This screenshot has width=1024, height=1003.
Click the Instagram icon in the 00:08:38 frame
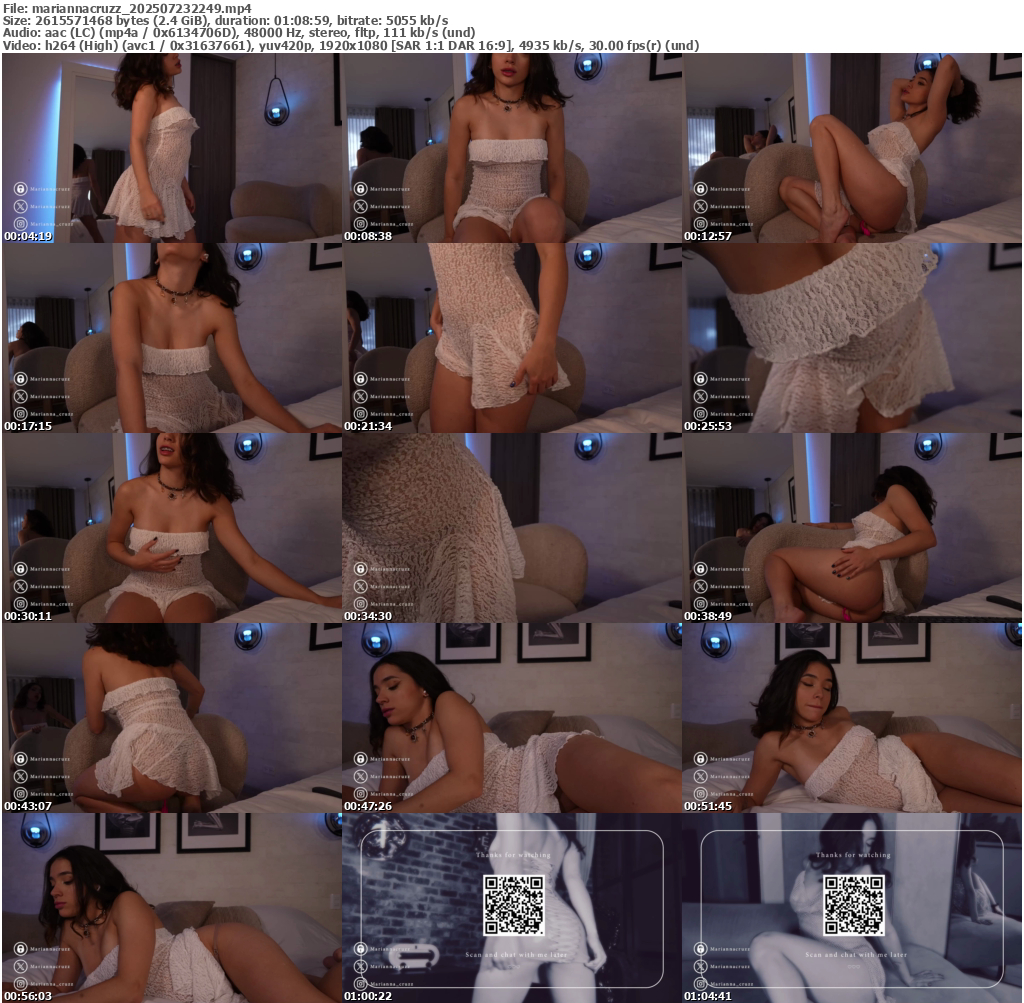tap(361, 224)
